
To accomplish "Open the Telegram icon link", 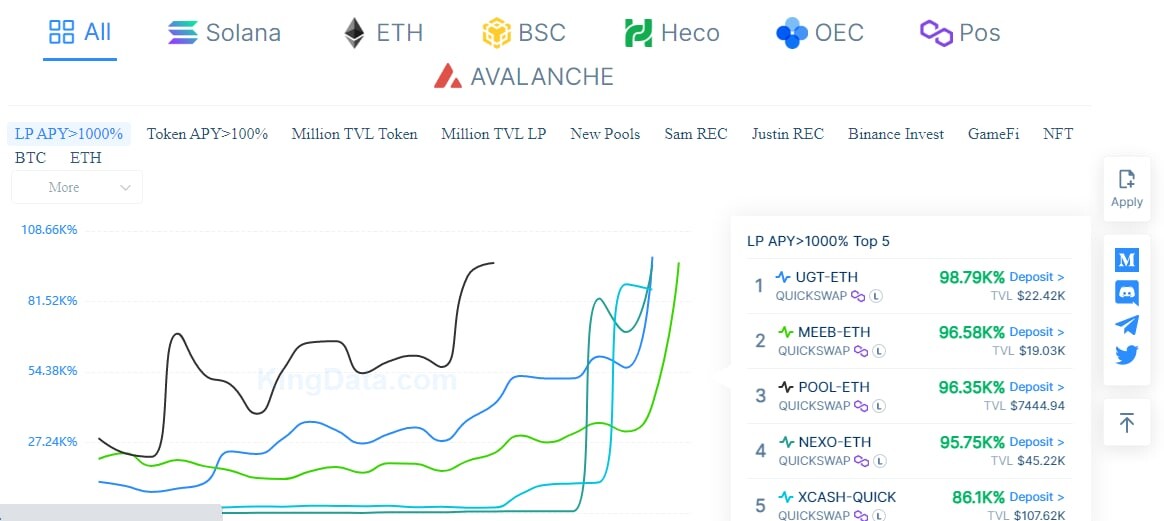I will coord(1127,325).
